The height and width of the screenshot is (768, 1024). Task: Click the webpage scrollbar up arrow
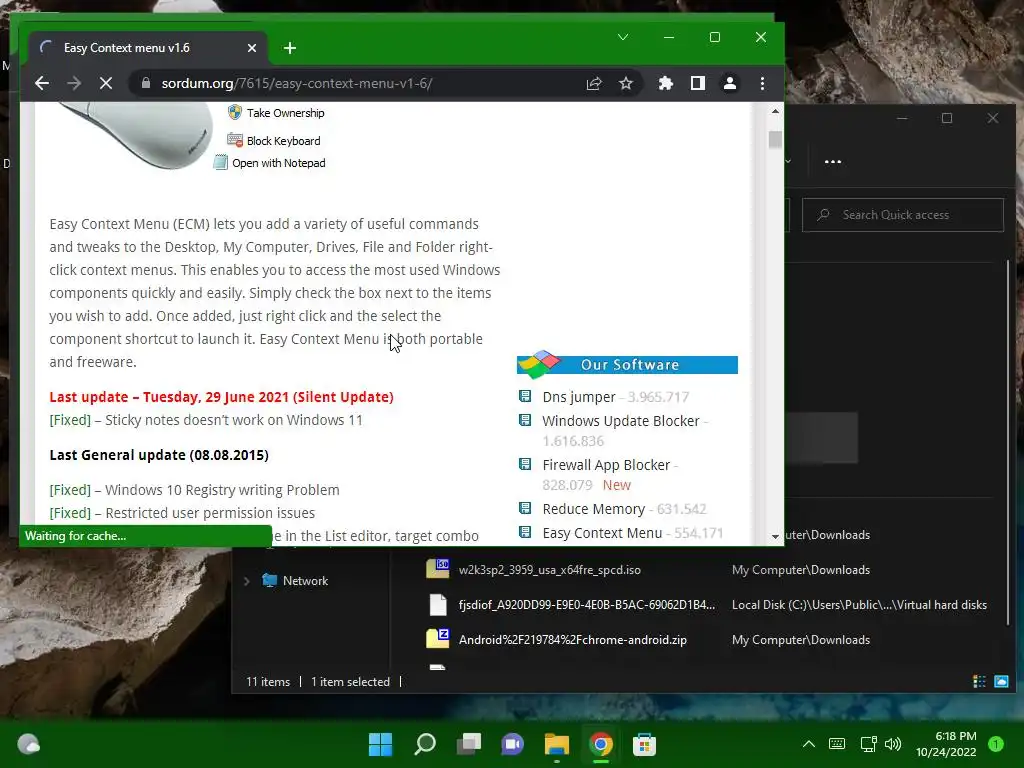pyautogui.click(x=775, y=111)
